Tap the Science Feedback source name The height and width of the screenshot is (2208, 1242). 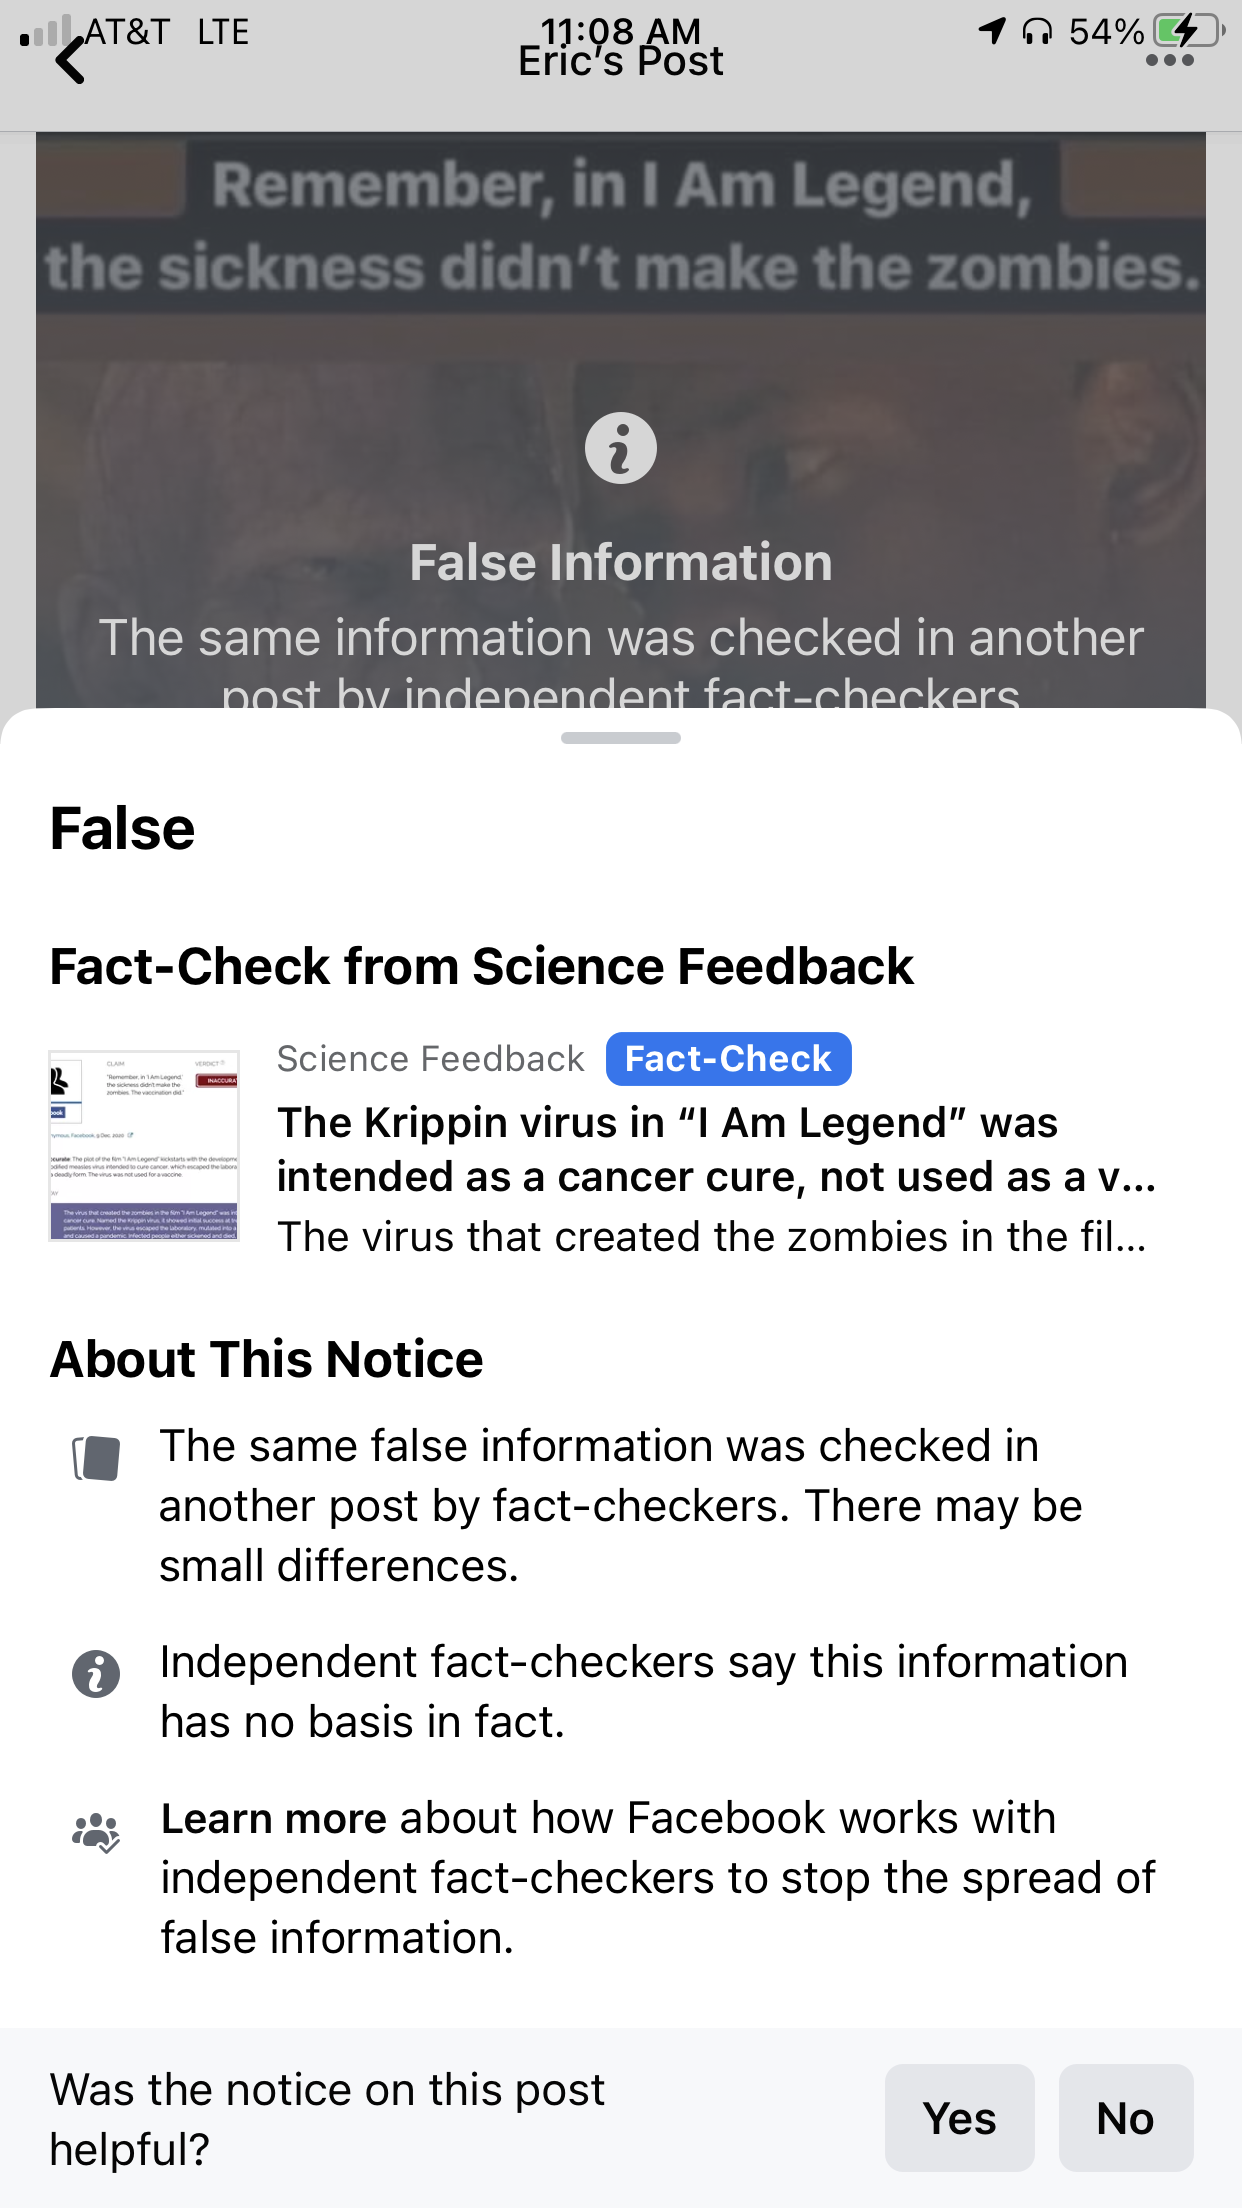[430, 1059]
